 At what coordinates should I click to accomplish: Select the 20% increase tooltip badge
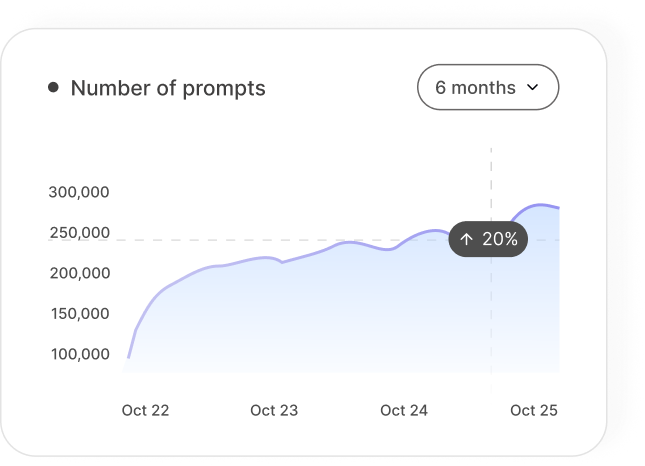488,239
